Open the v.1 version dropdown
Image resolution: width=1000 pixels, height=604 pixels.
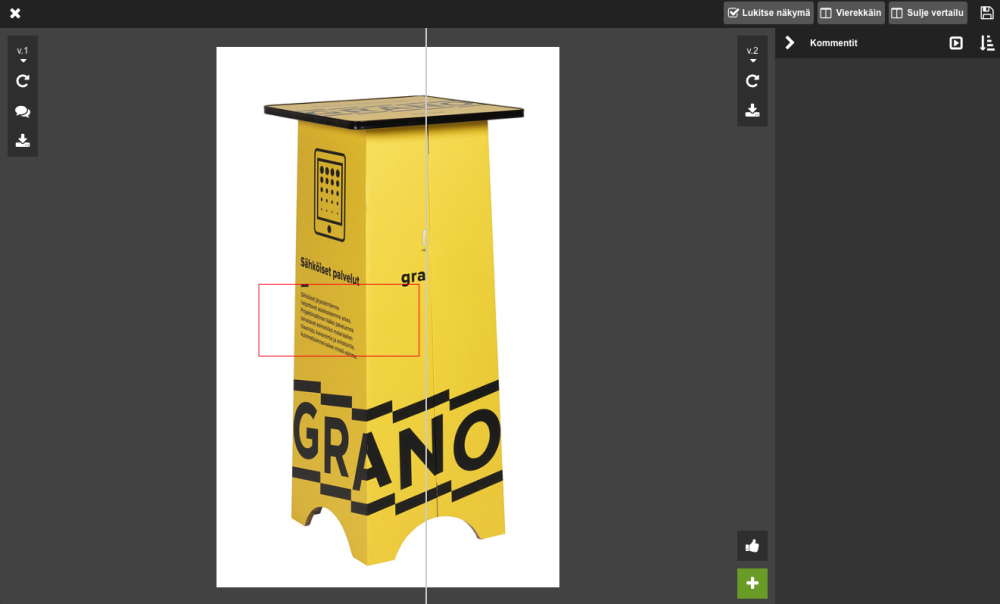click(22, 54)
